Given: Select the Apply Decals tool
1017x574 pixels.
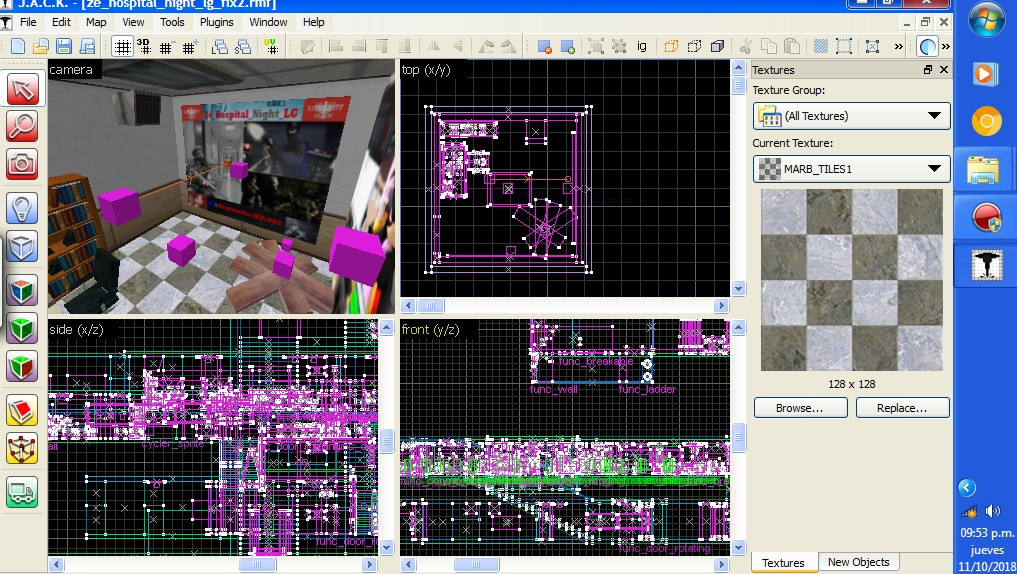Looking at the screenshot, I should [23, 366].
